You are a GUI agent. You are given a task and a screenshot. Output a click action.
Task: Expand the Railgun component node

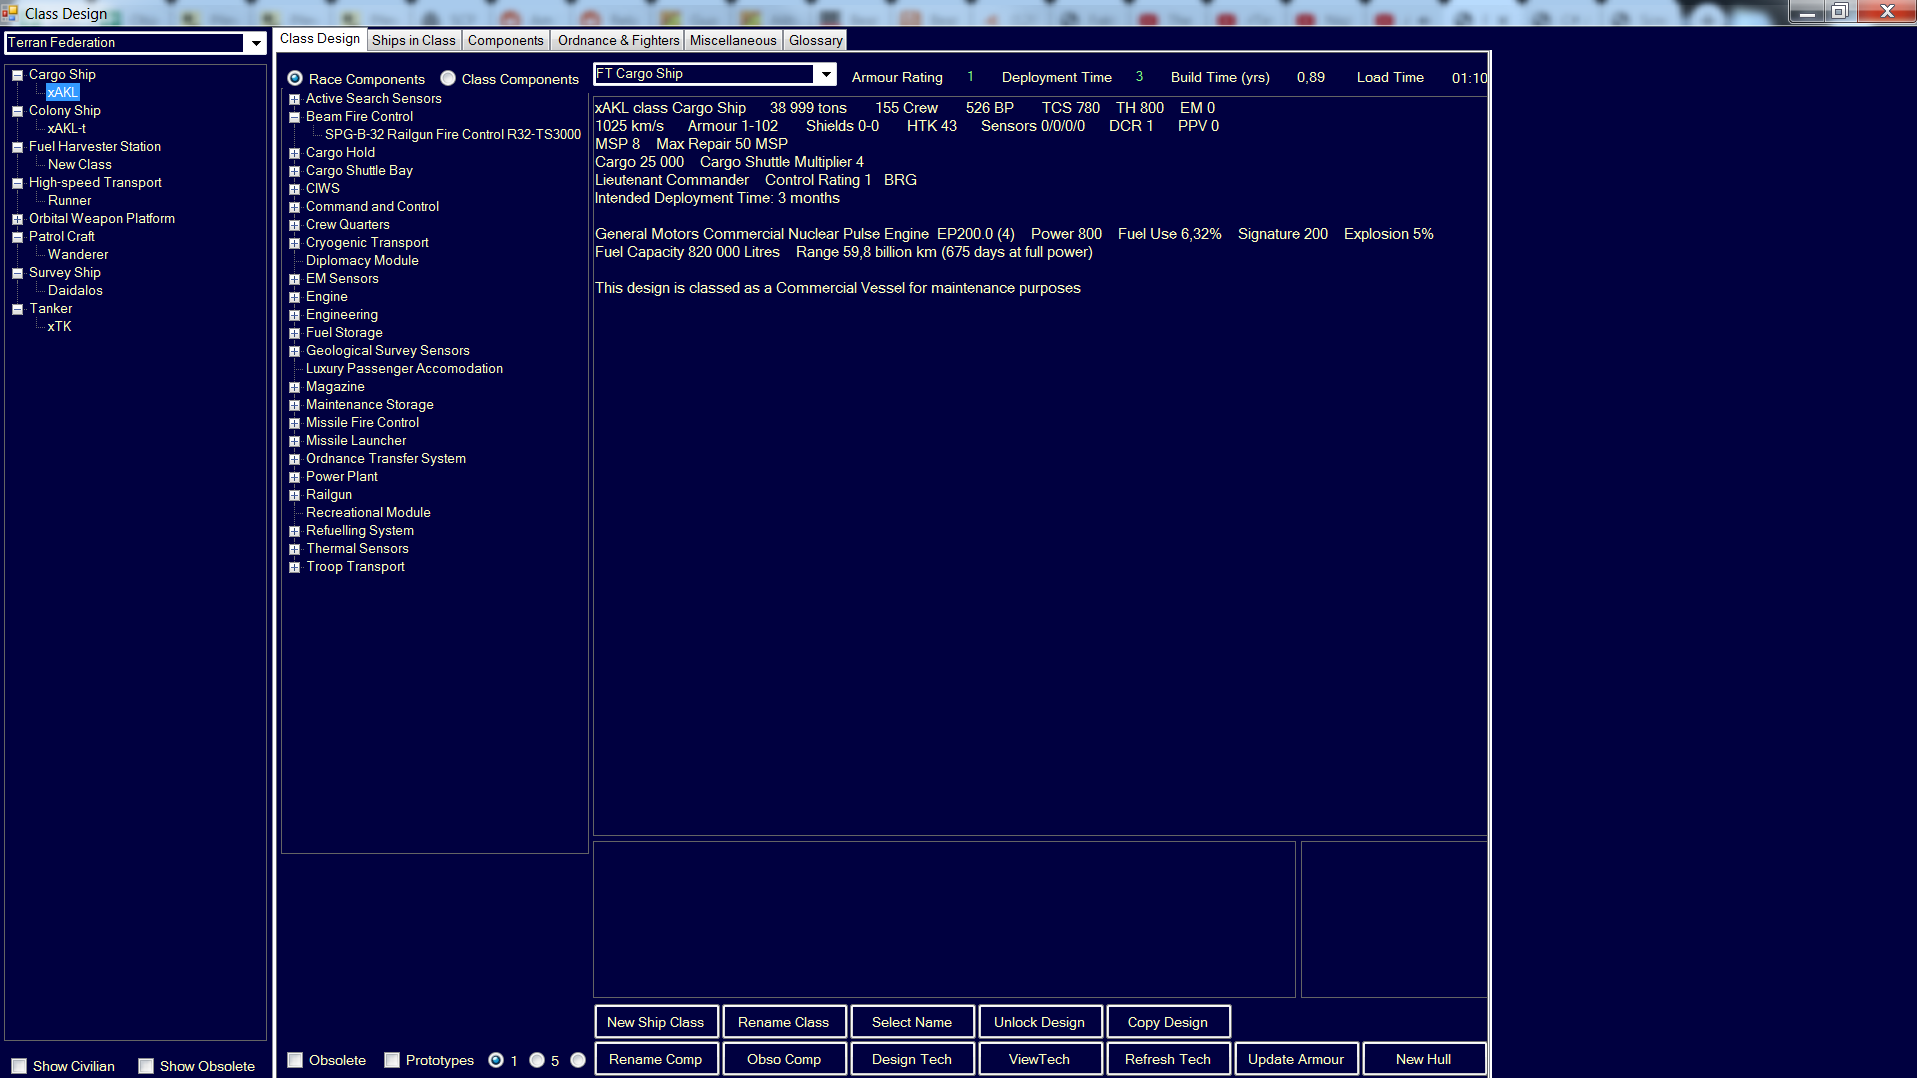295,495
